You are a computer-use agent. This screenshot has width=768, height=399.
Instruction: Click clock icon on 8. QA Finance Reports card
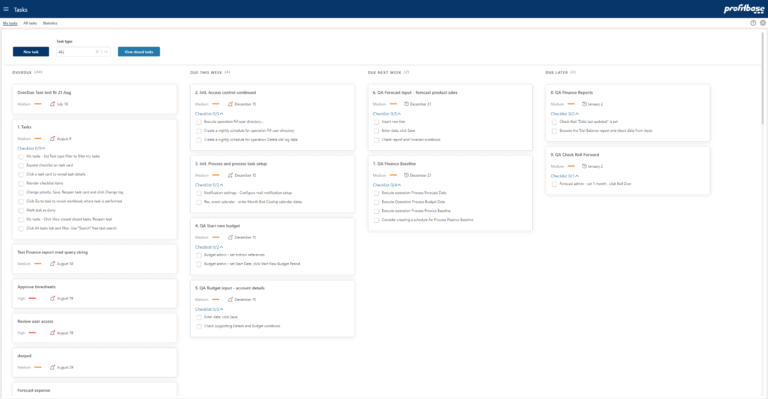point(584,104)
